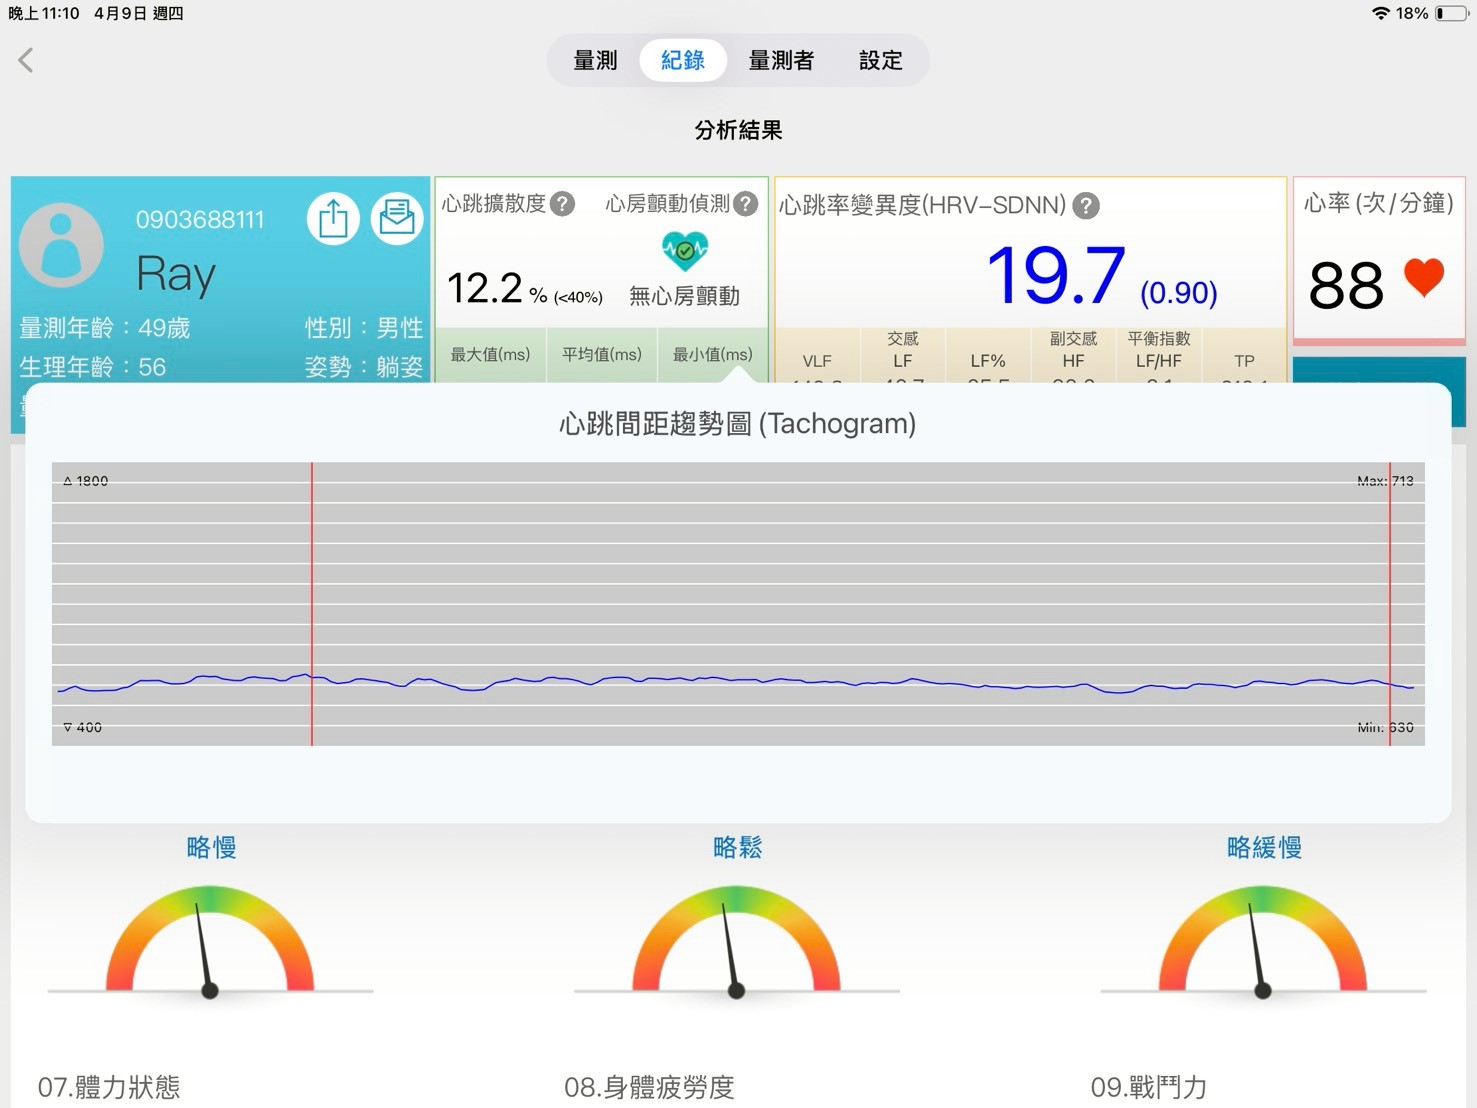Select the 最大值(ms) column header
The image size is (1477, 1108).
point(490,355)
